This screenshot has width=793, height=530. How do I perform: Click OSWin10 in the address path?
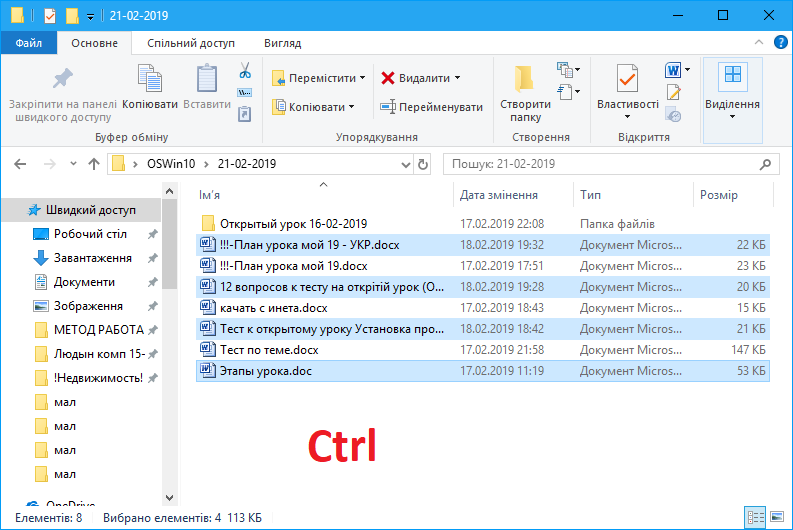point(171,164)
